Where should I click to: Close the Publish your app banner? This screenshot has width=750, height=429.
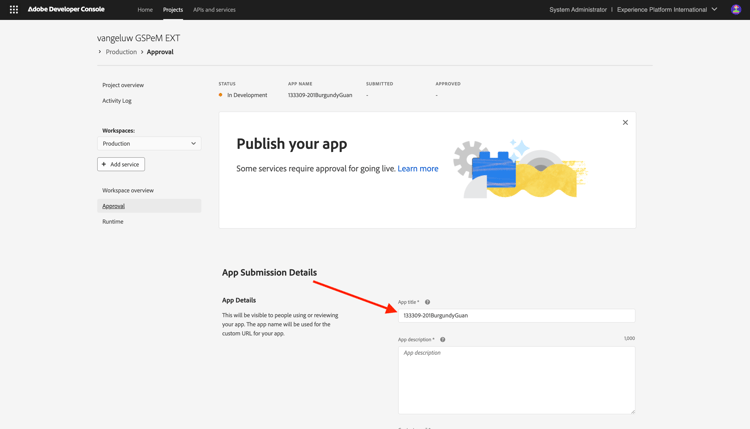point(625,122)
